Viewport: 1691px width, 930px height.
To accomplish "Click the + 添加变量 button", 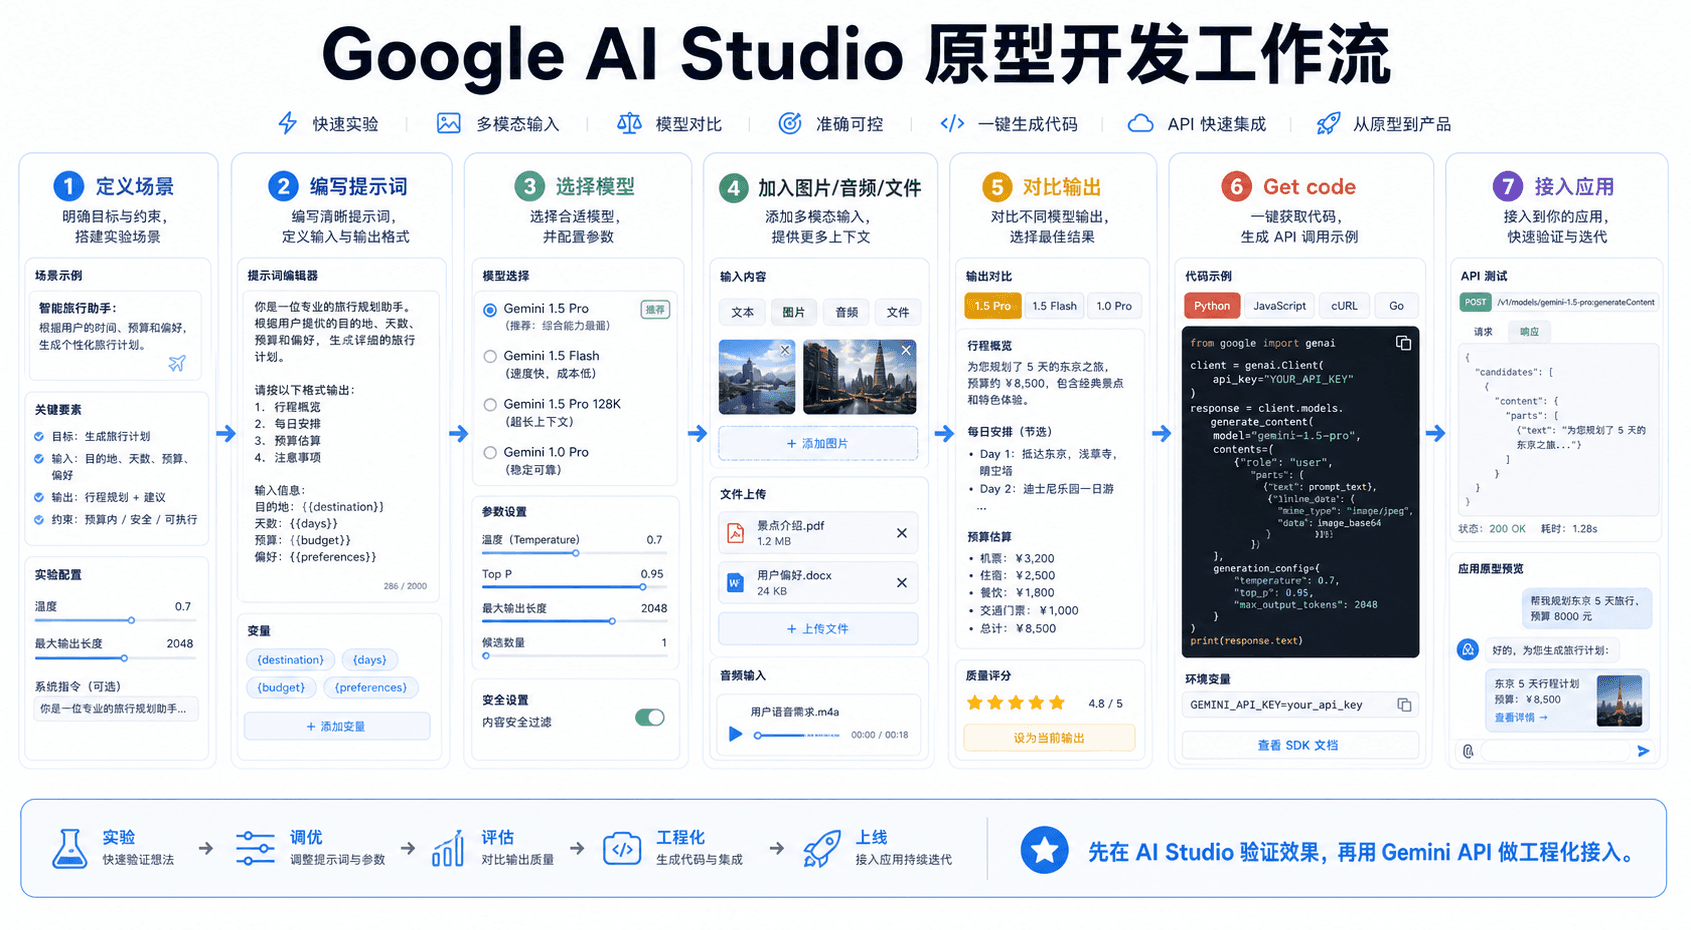I will pos(336,726).
